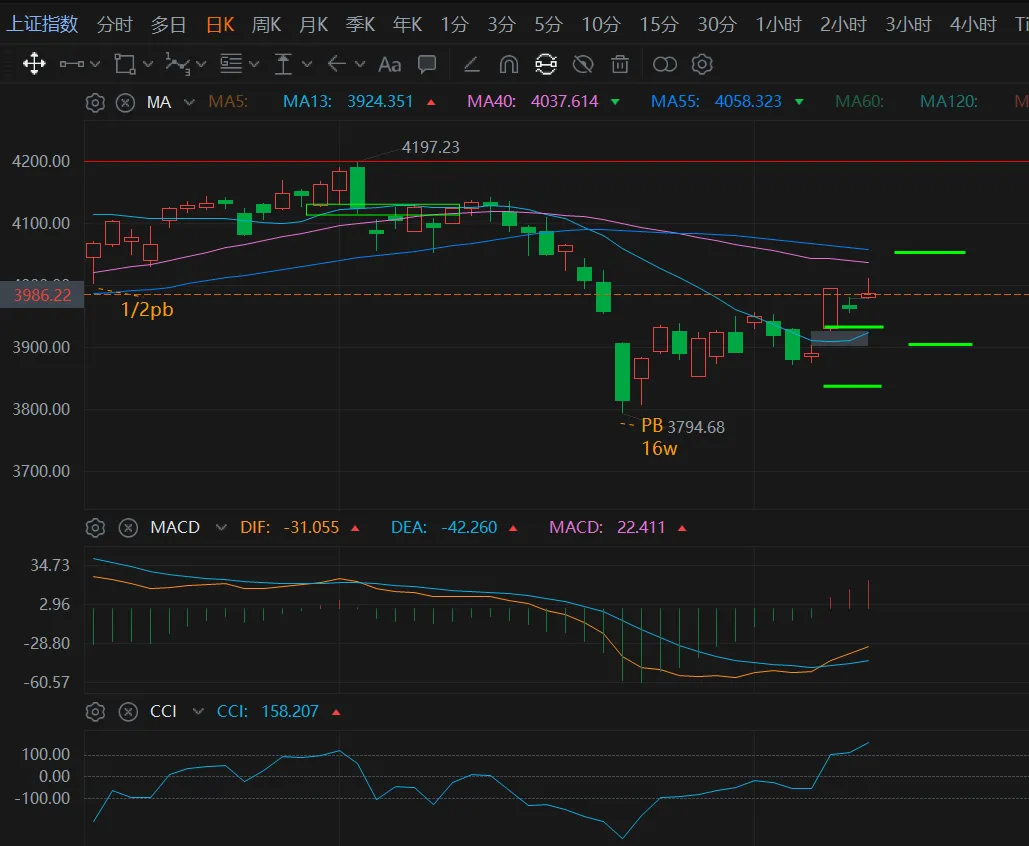Viewport: 1029px width, 846px height.
Task: Select the 4小时 timeframe
Action: pyautogui.click(x=973, y=25)
